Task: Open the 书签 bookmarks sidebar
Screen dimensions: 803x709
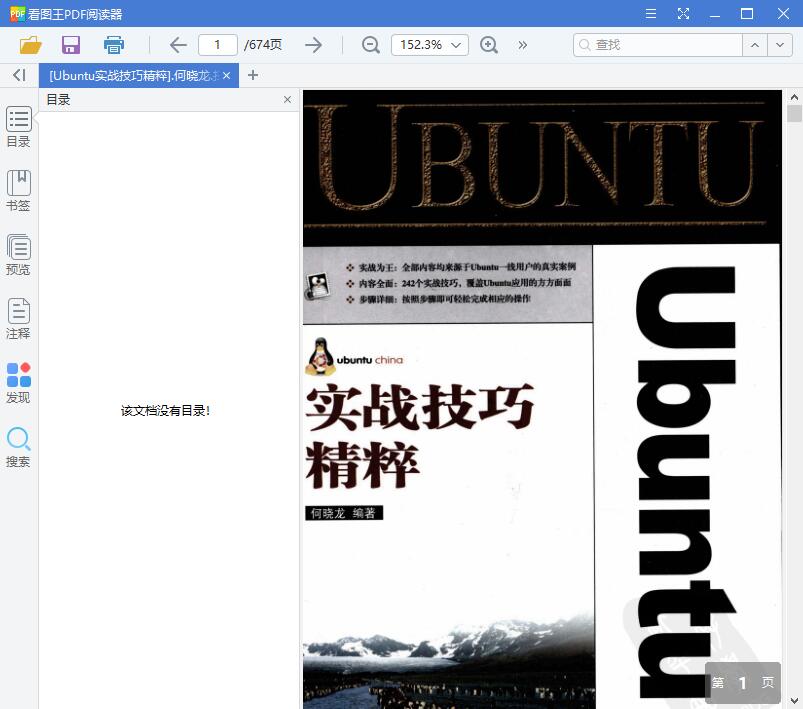Action: pos(18,191)
